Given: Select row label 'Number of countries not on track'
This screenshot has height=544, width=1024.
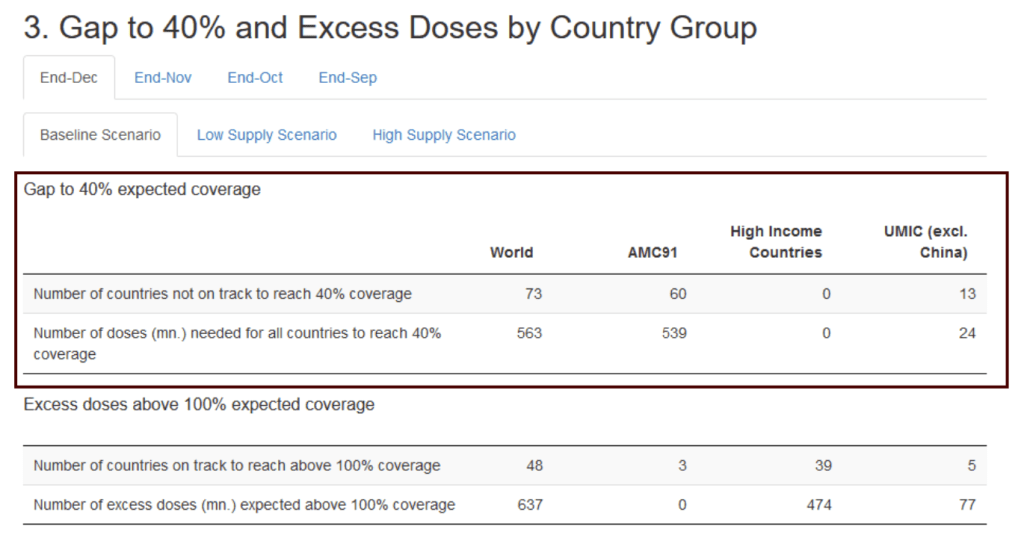Looking at the screenshot, I should pos(222,294).
